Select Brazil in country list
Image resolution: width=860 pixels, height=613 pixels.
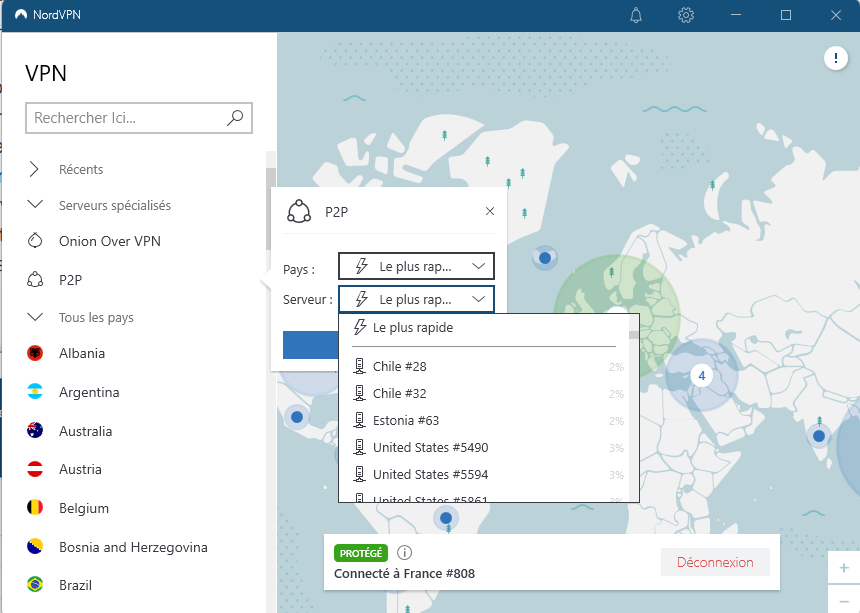(134, 584)
